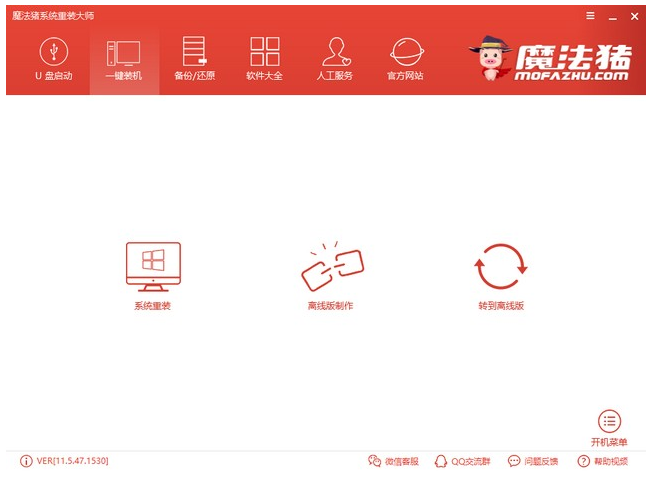The image size is (655, 496).
Task: Open the 备份/还原 tab
Action: coord(195,59)
